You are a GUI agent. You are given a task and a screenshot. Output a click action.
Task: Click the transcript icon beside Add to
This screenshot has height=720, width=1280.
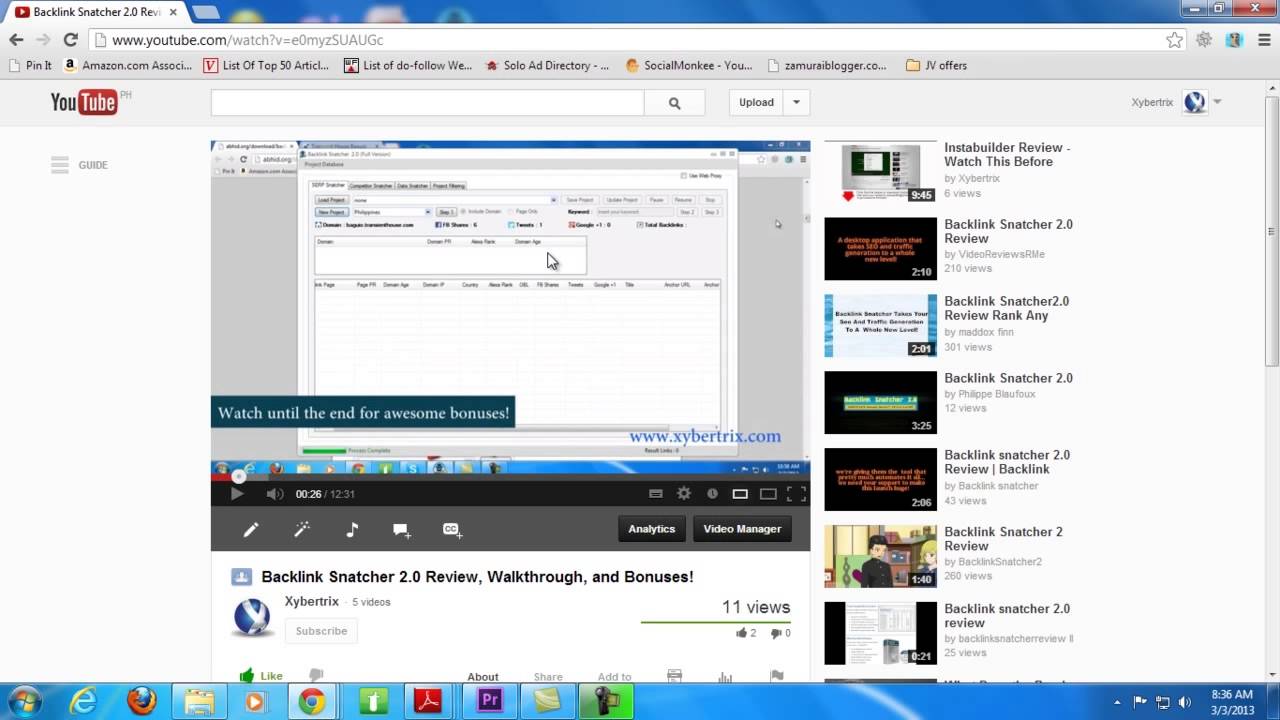click(x=674, y=677)
